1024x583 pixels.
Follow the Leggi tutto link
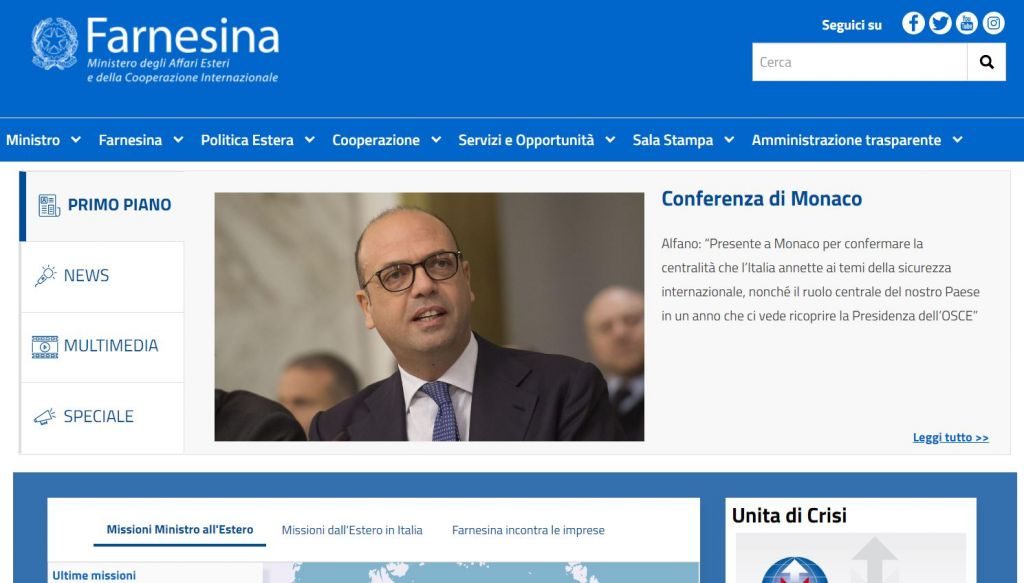(x=951, y=437)
